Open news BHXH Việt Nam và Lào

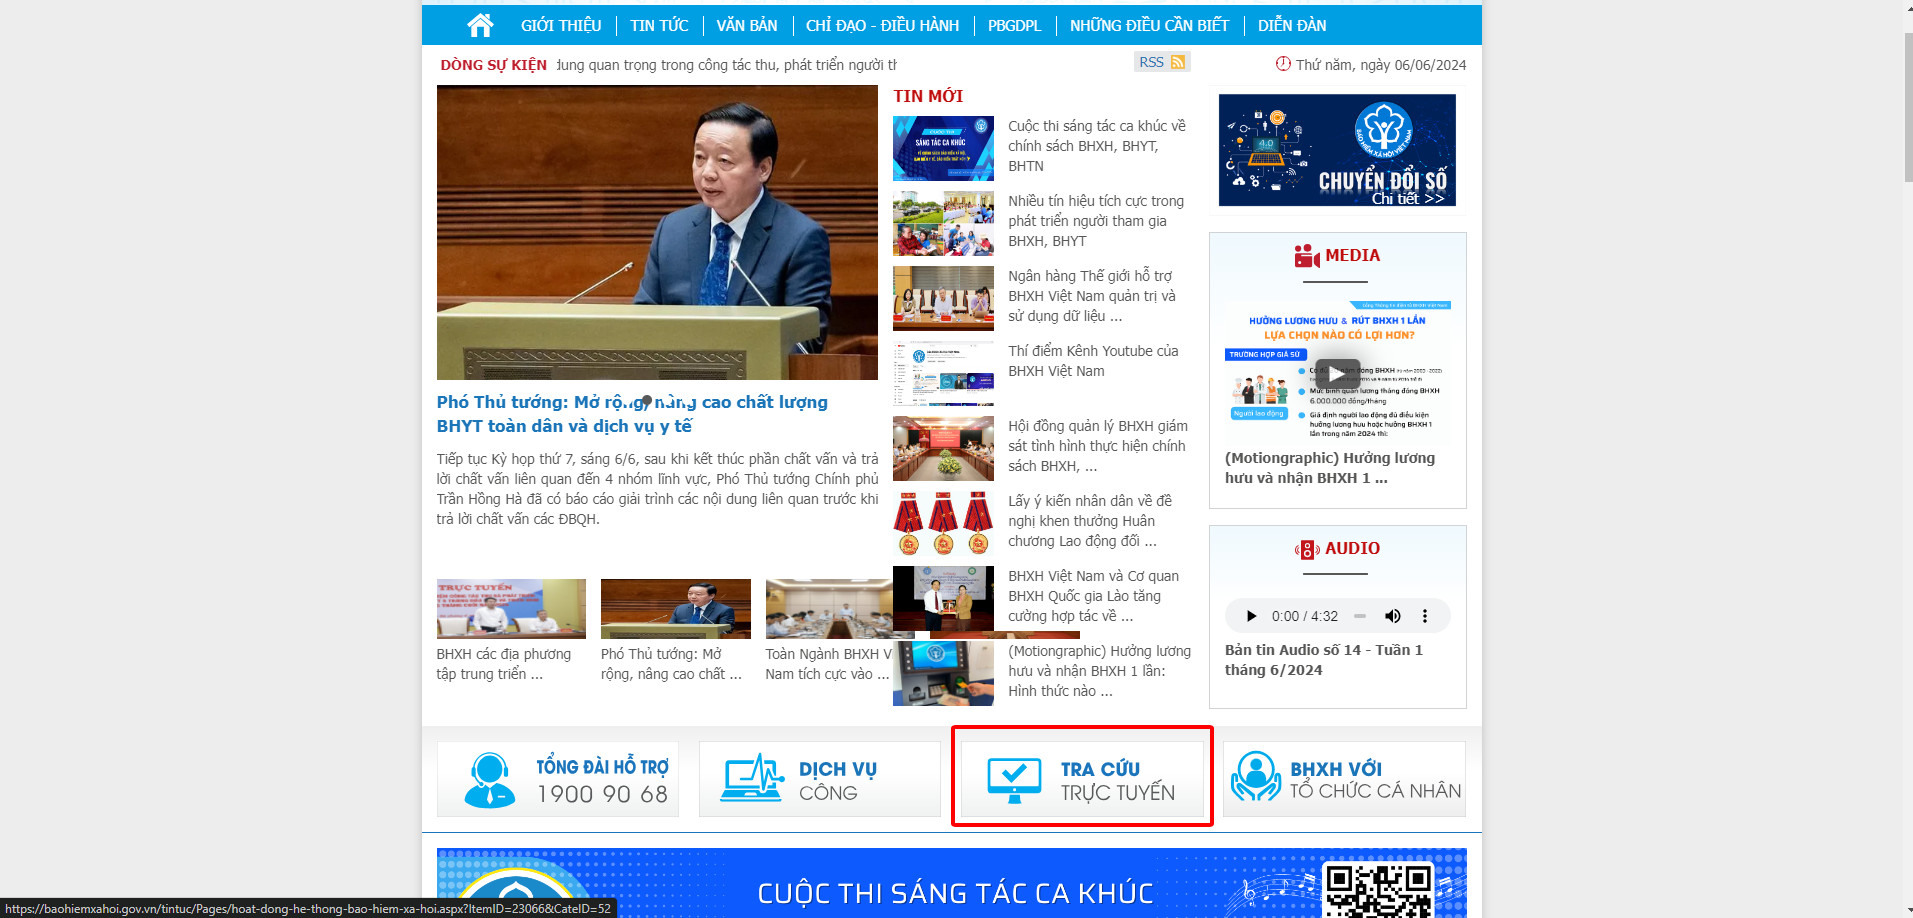1093,596
